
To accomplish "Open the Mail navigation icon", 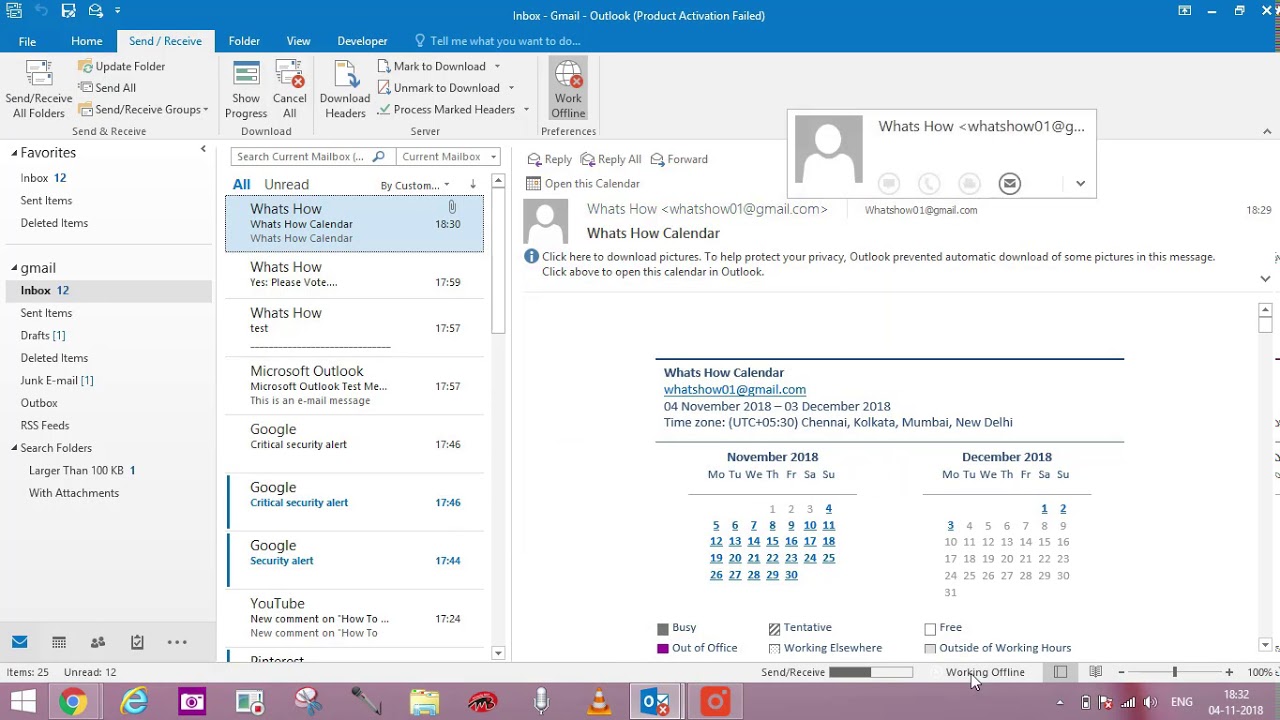I will (19, 642).
